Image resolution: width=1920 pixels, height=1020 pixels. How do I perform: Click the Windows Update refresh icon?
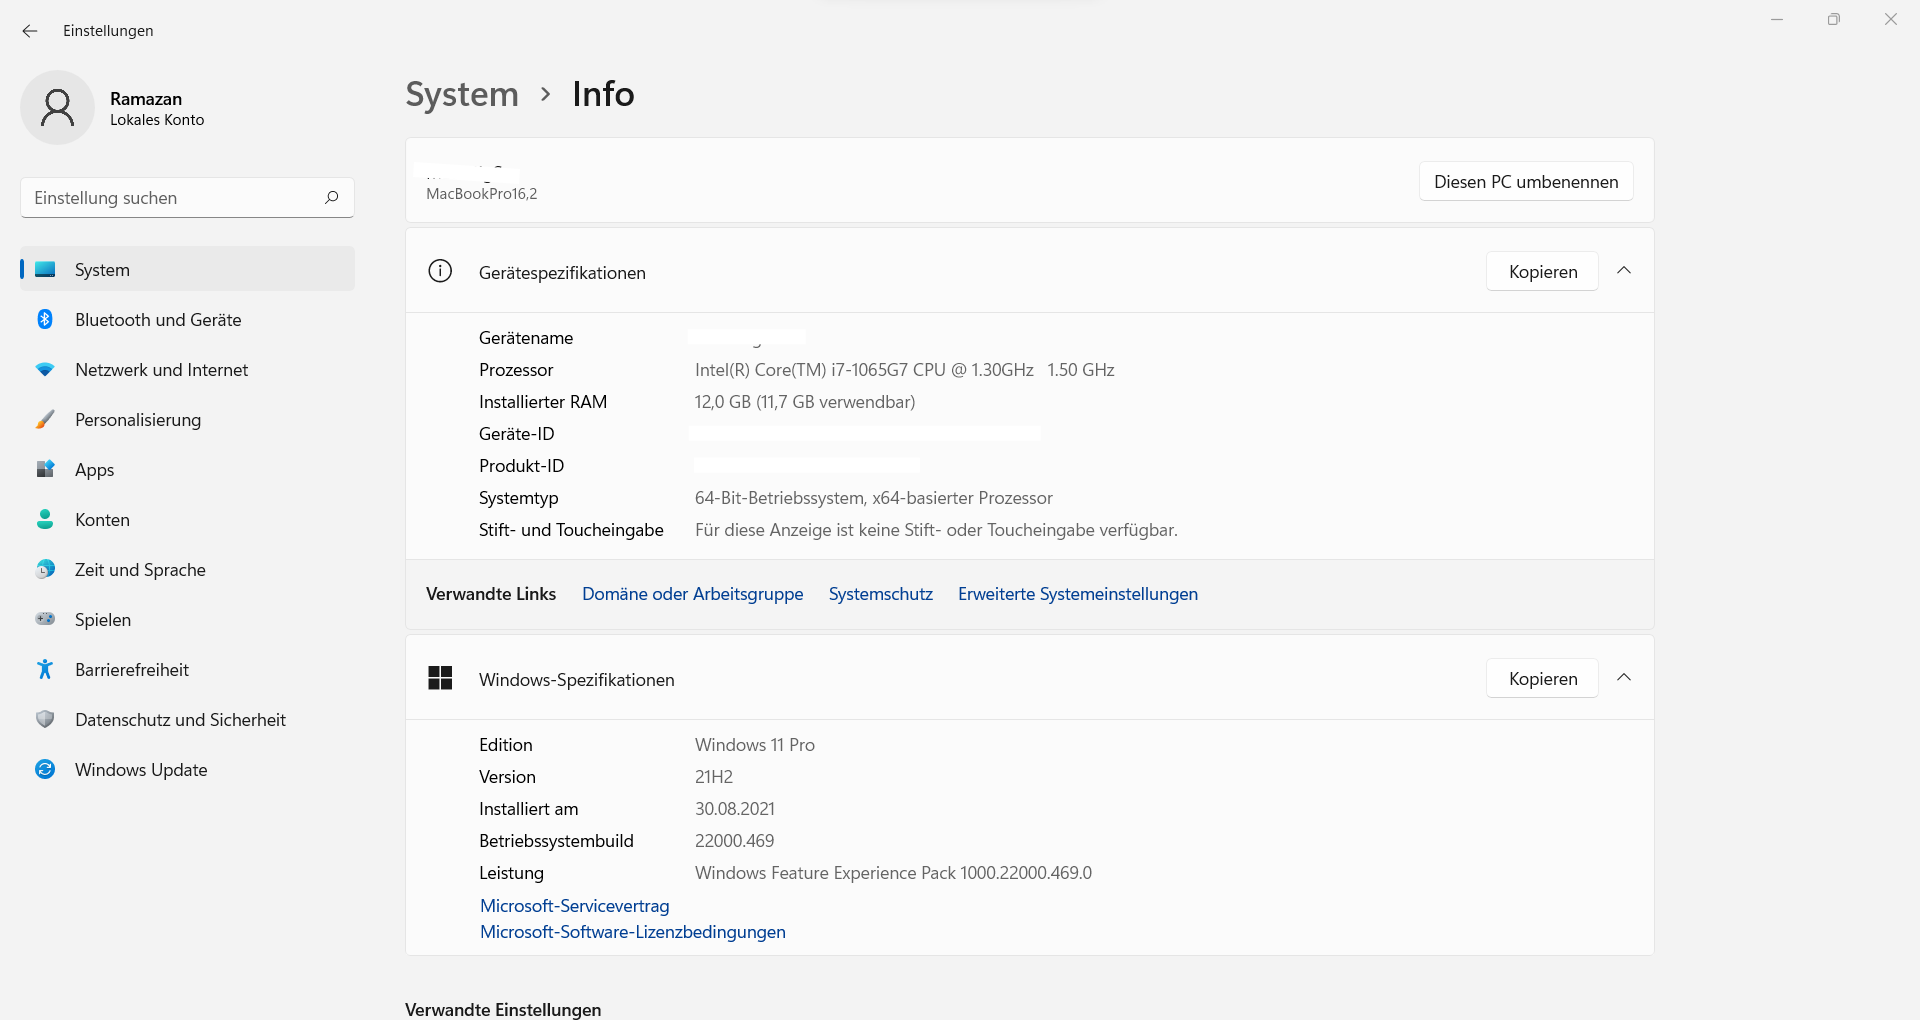pyautogui.click(x=45, y=769)
